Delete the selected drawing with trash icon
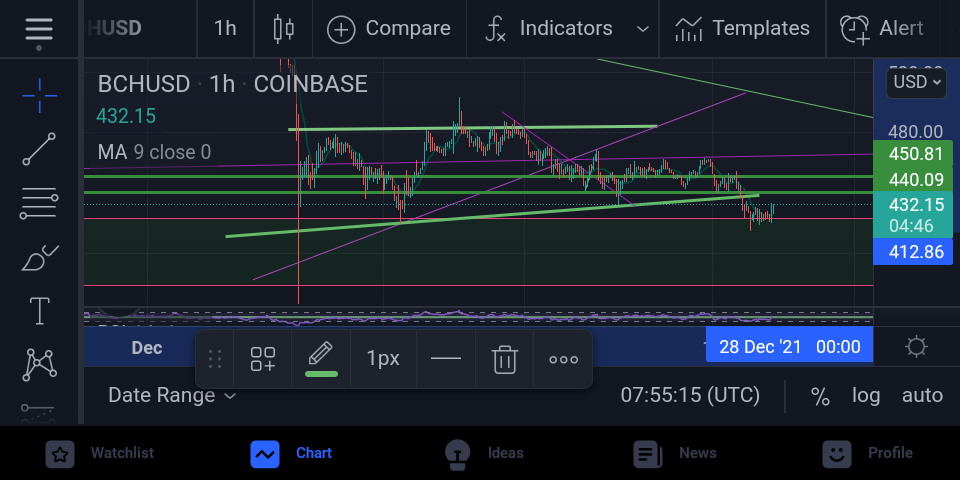The width and height of the screenshot is (960, 480). [504, 359]
